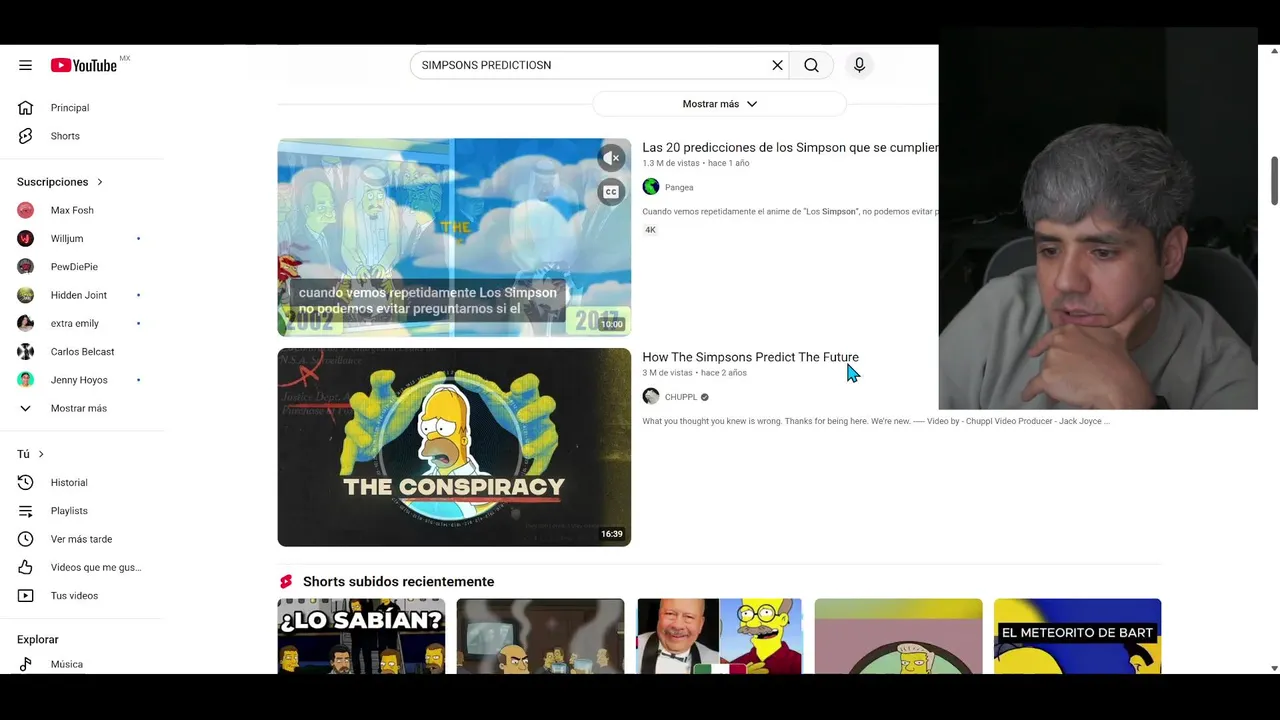Click the Tus videos play icon
Viewport: 1280px width, 720px height.
click(26, 596)
